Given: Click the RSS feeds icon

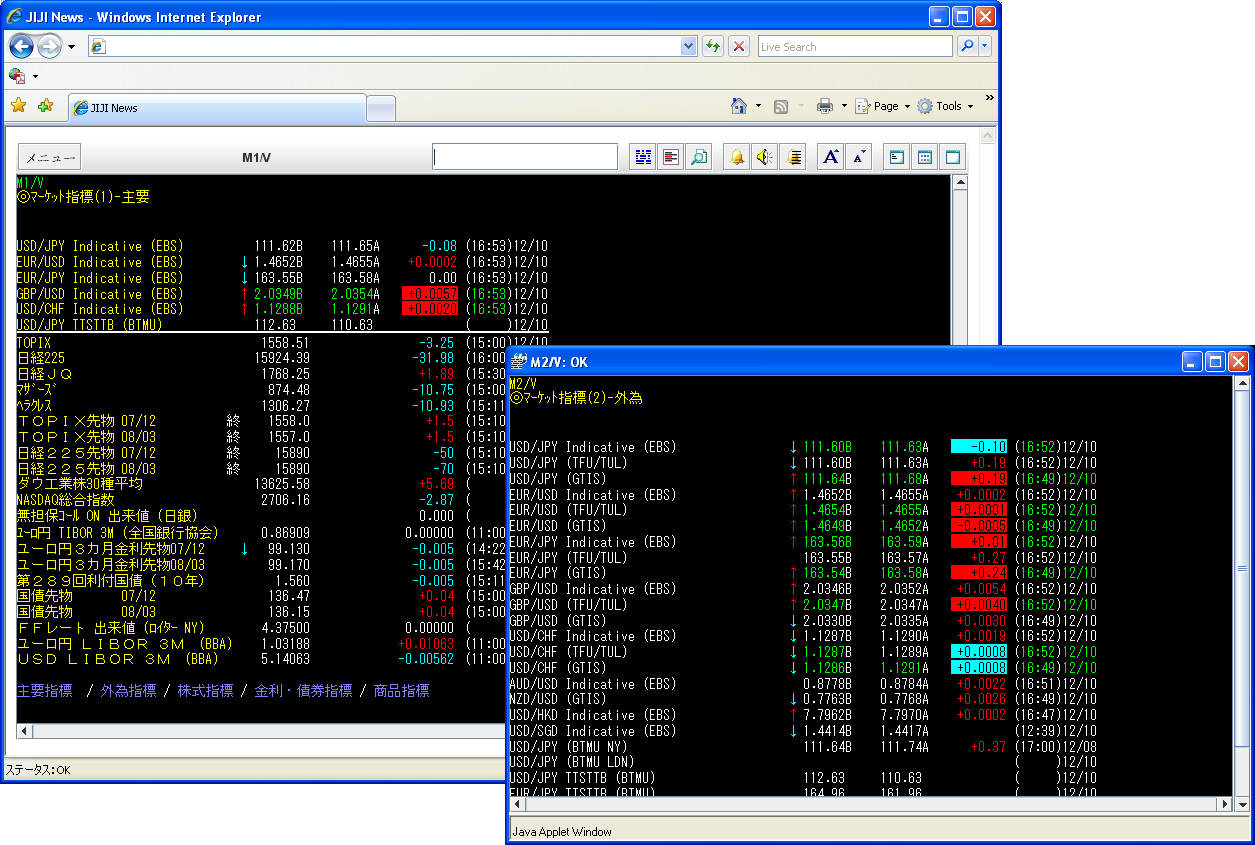Looking at the screenshot, I should [781, 106].
